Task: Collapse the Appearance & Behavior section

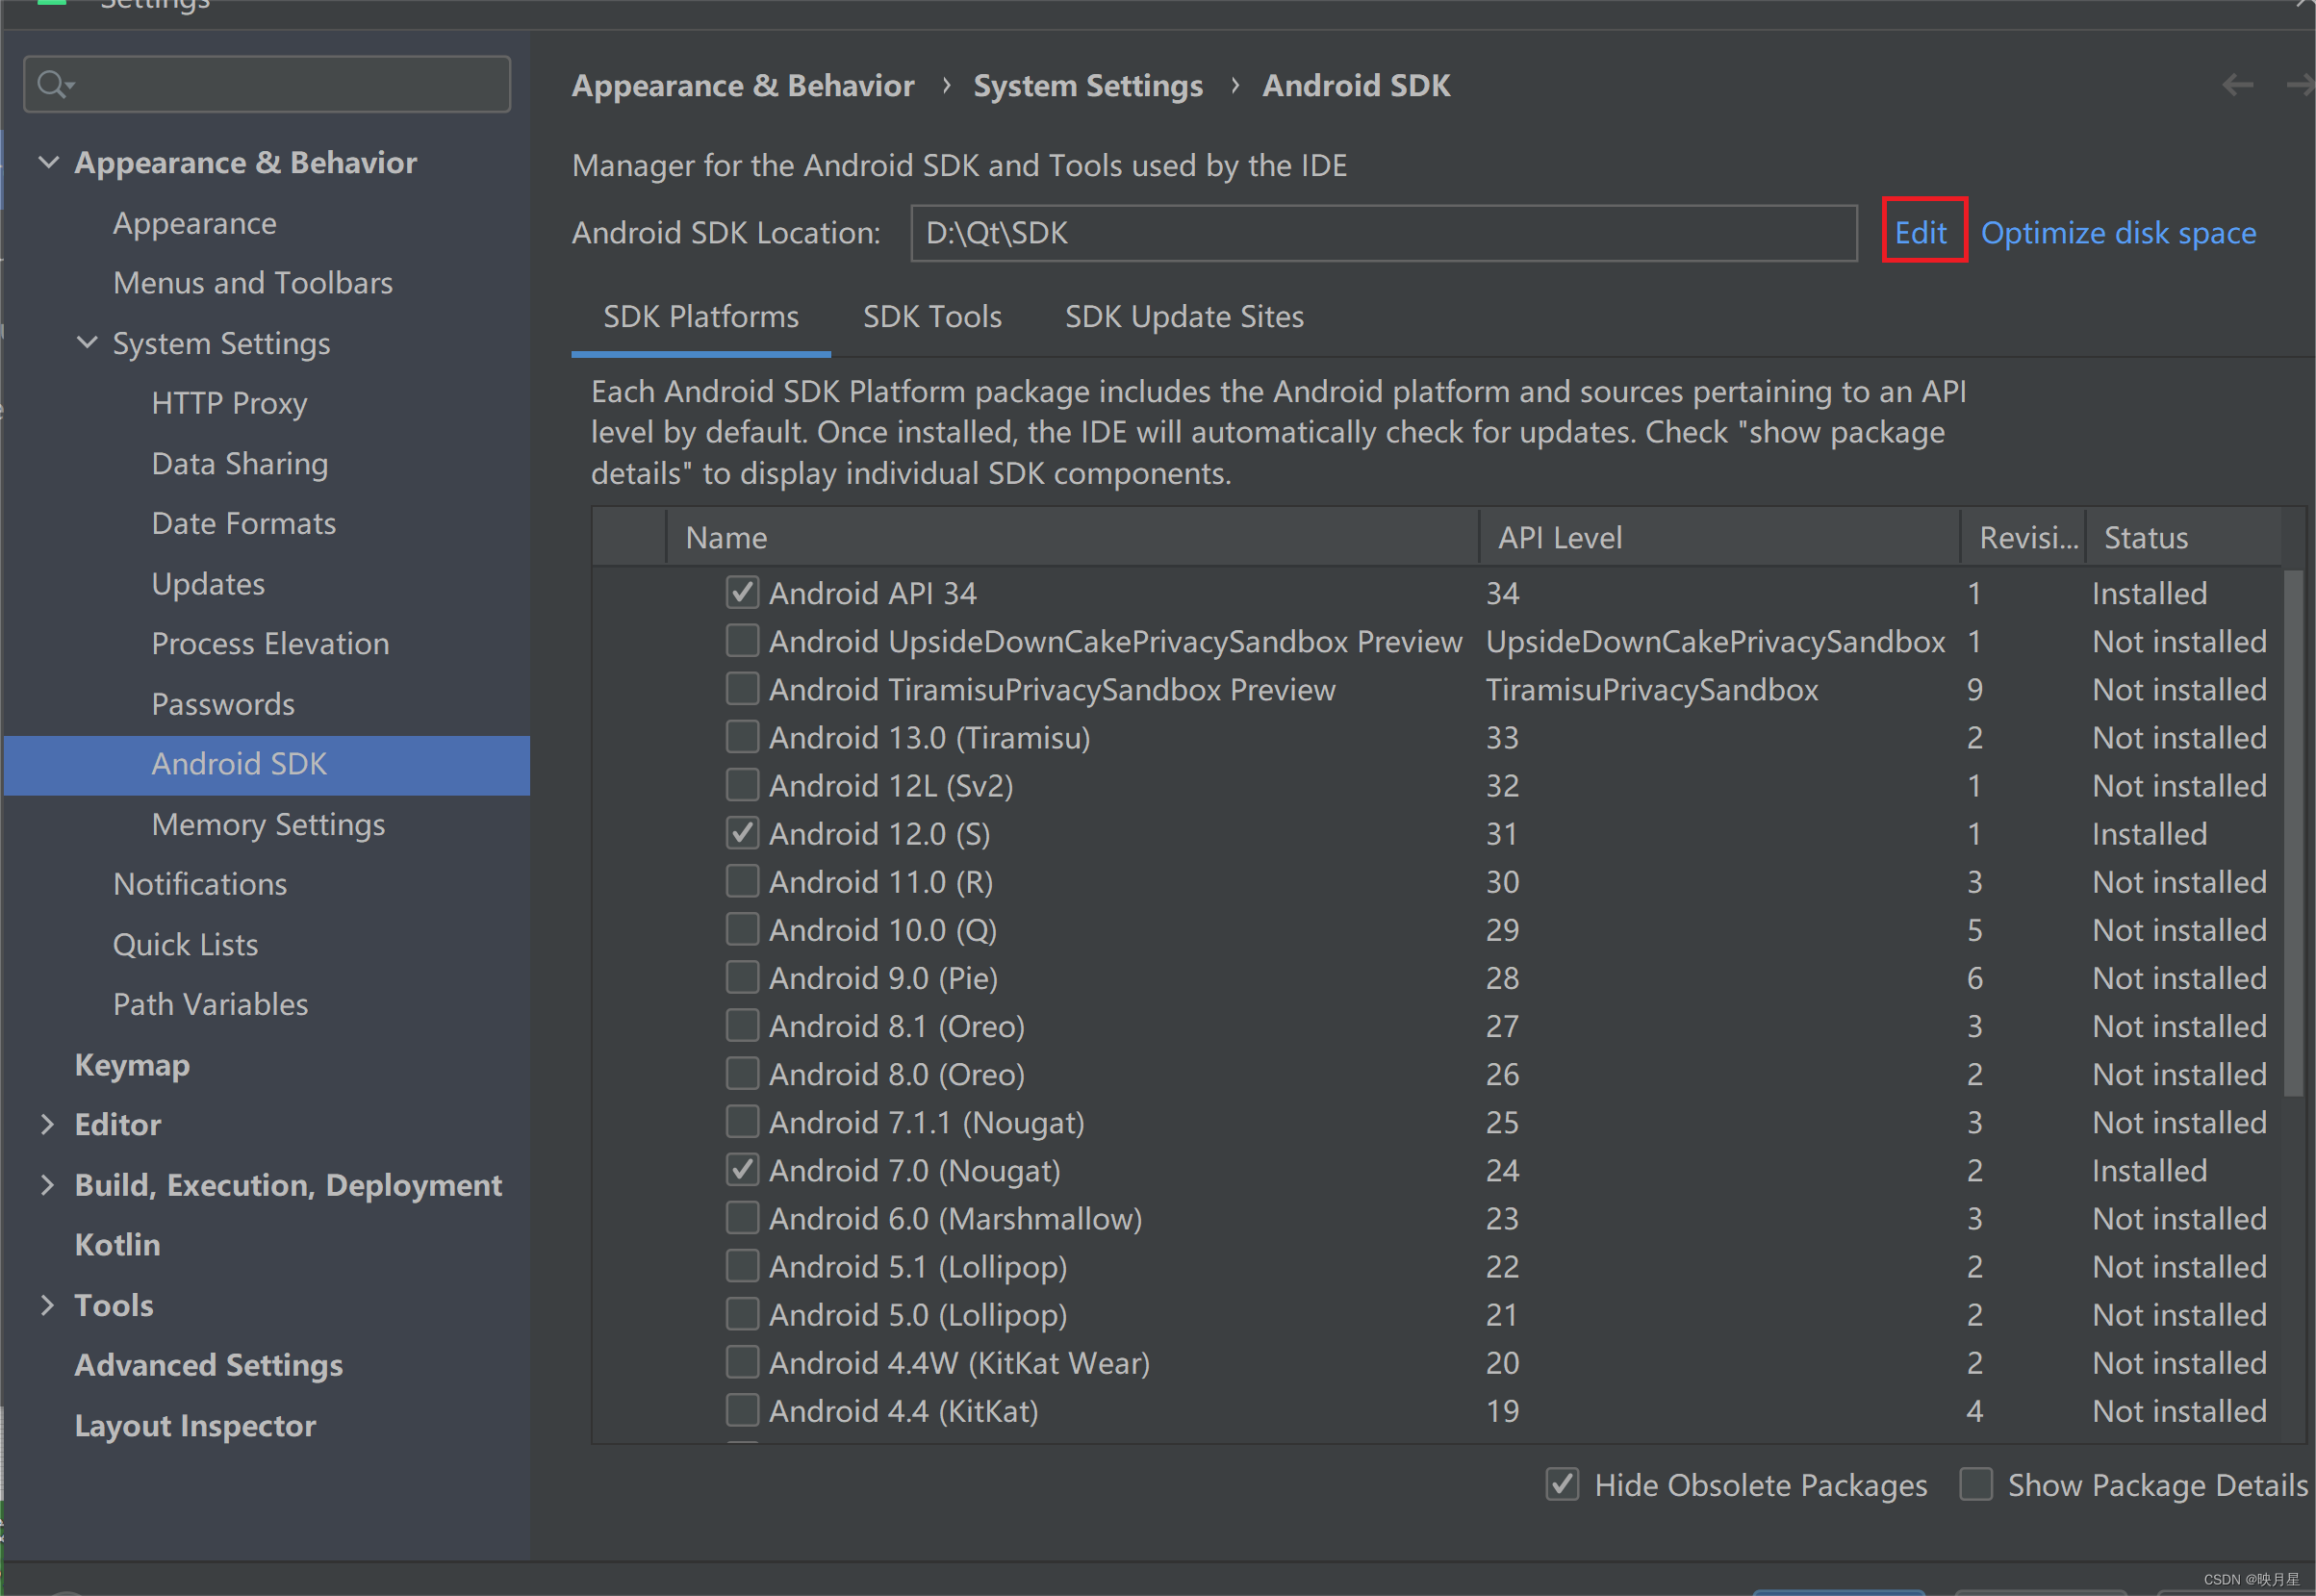Action: pos(48,162)
